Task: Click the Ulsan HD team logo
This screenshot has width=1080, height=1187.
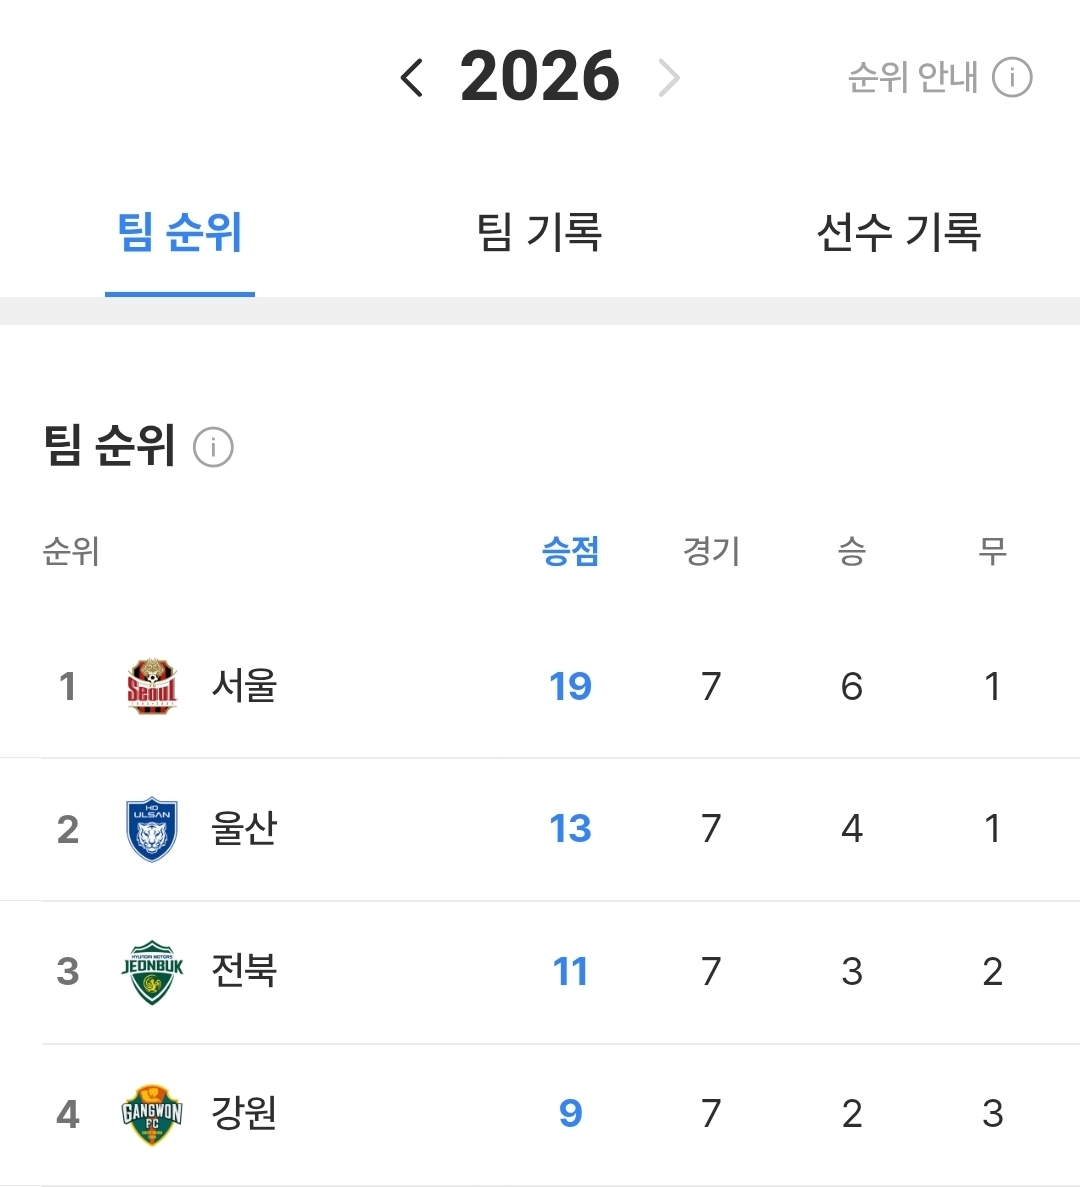Action: (152, 829)
